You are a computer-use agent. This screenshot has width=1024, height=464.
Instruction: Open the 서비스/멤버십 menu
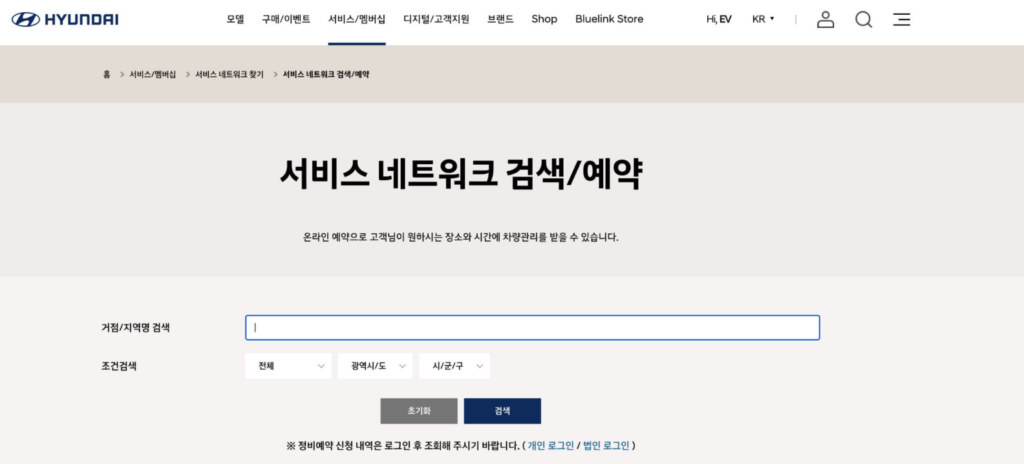357,20
